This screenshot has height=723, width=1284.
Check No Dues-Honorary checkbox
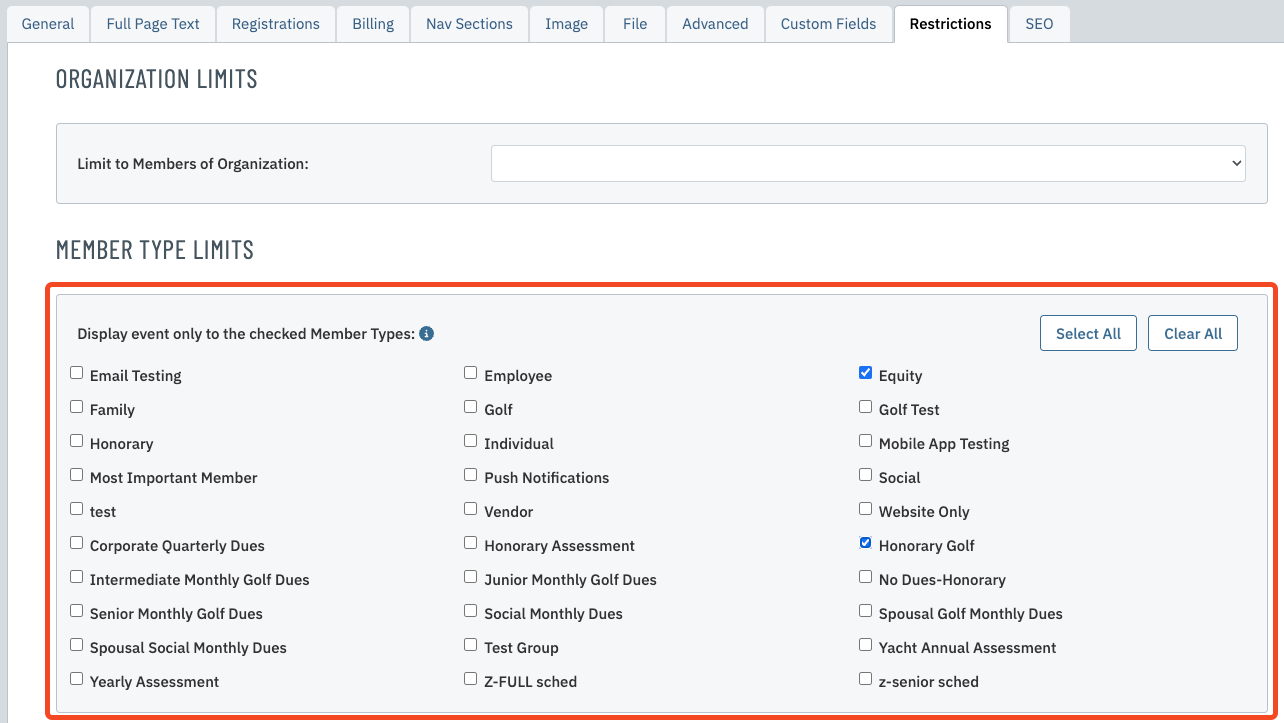866,577
